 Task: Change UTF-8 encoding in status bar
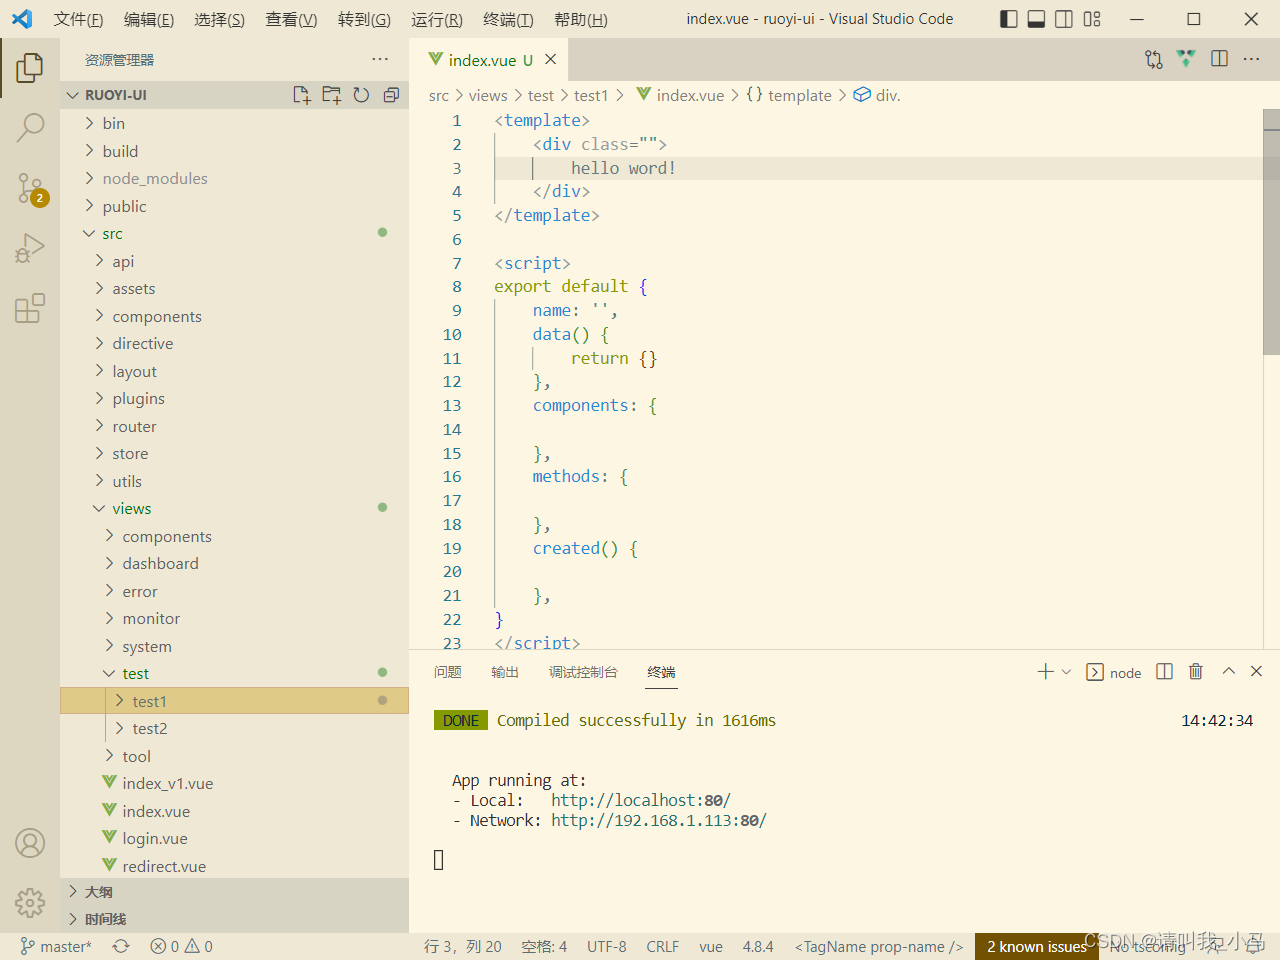pos(607,946)
